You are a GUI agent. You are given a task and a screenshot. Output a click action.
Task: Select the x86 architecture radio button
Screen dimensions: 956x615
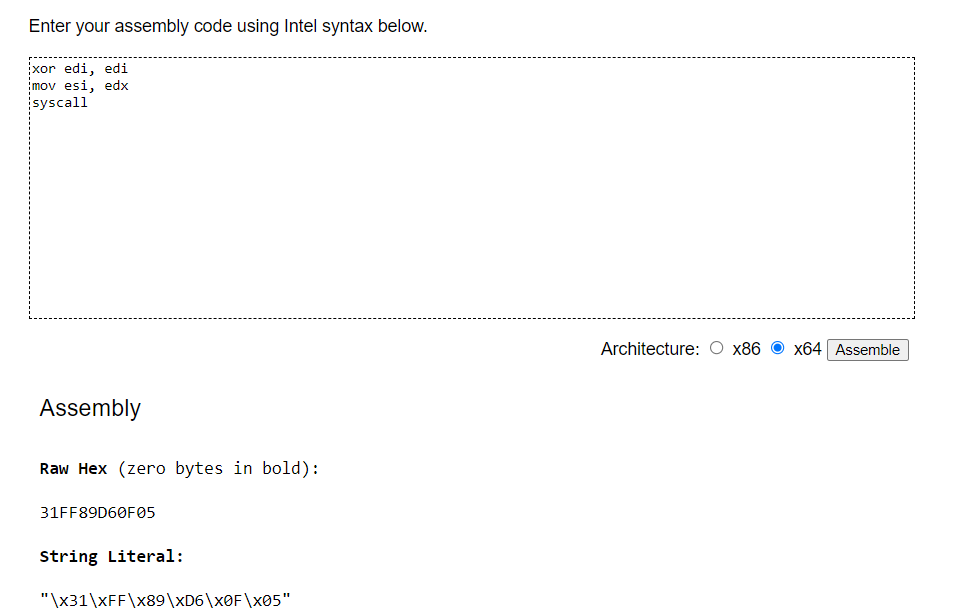(x=716, y=349)
